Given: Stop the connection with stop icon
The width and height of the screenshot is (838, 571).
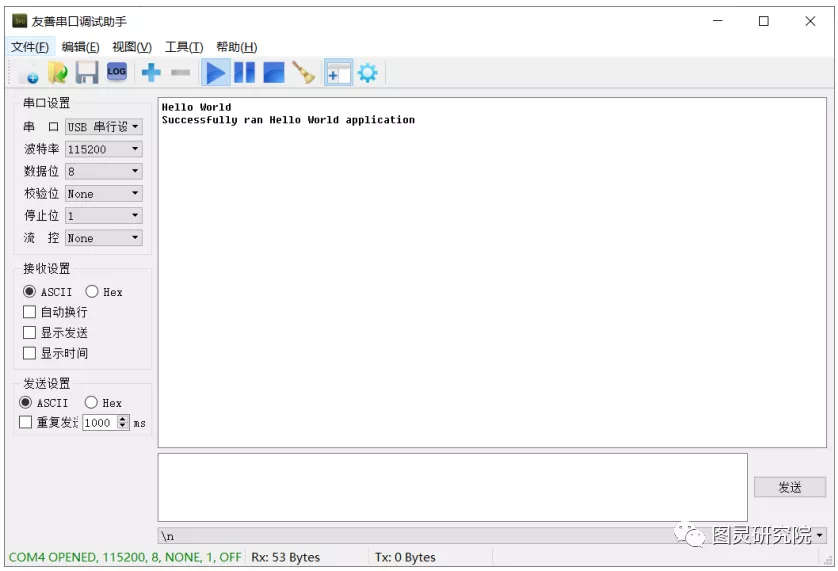Looking at the screenshot, I should click(x=274, y=72).
